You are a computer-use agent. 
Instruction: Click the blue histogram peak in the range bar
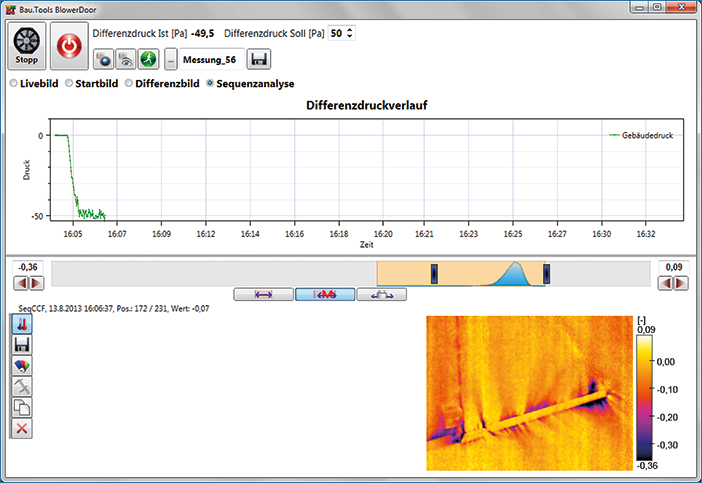coord(515,275)
